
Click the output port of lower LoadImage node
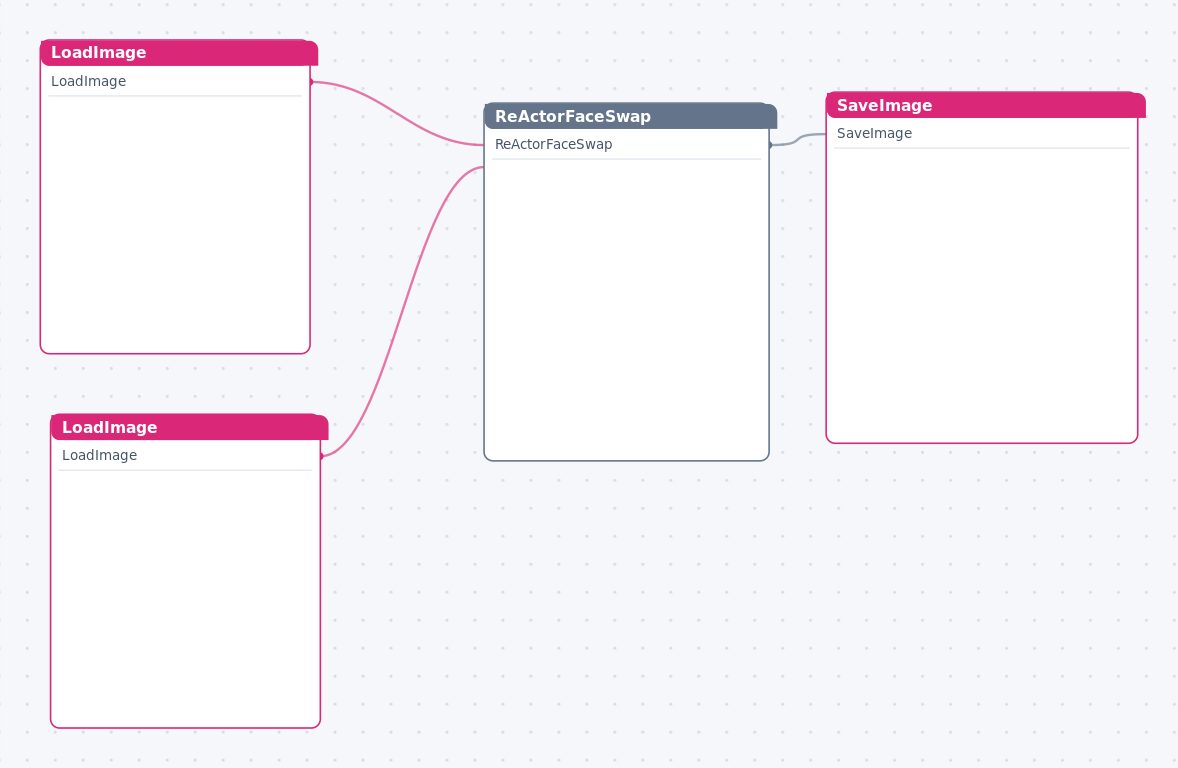(322, 455)
